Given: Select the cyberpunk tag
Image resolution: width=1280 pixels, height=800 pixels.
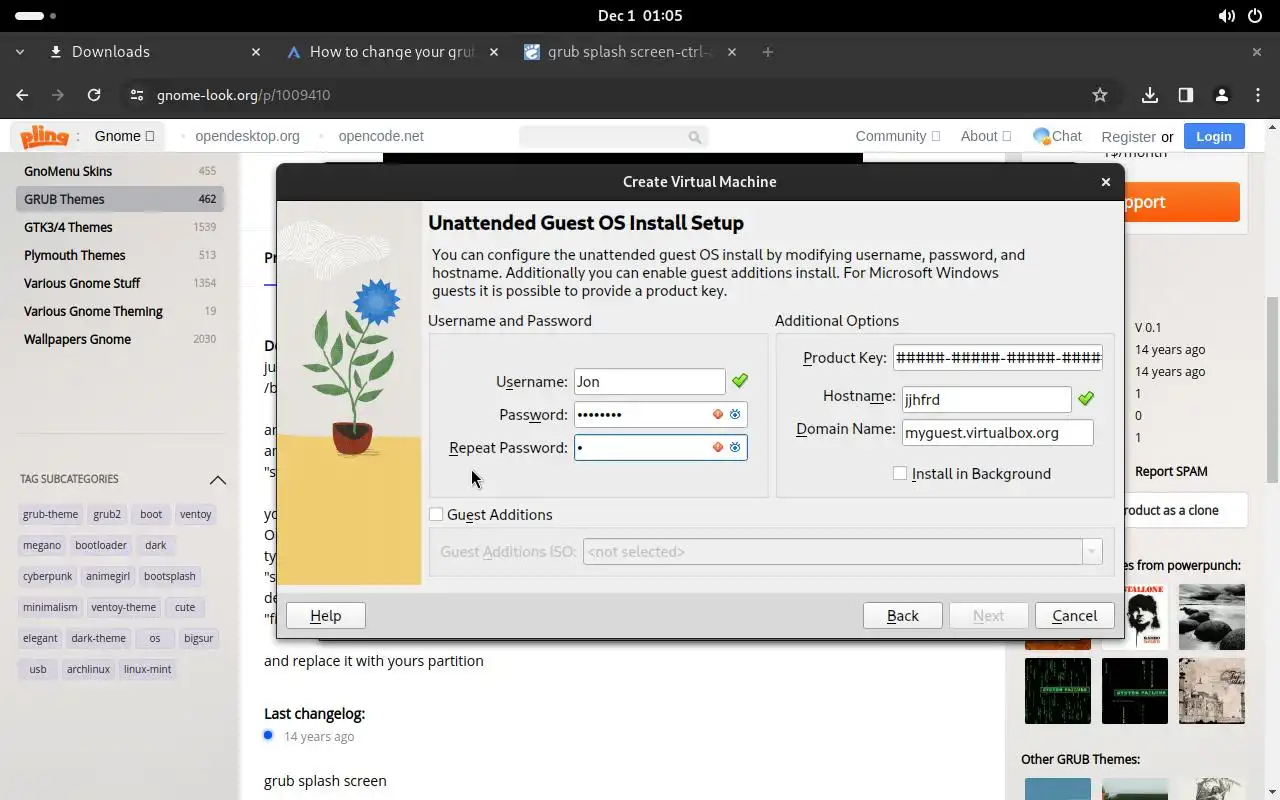Looking at the screenshot, I should coord(48,576).
